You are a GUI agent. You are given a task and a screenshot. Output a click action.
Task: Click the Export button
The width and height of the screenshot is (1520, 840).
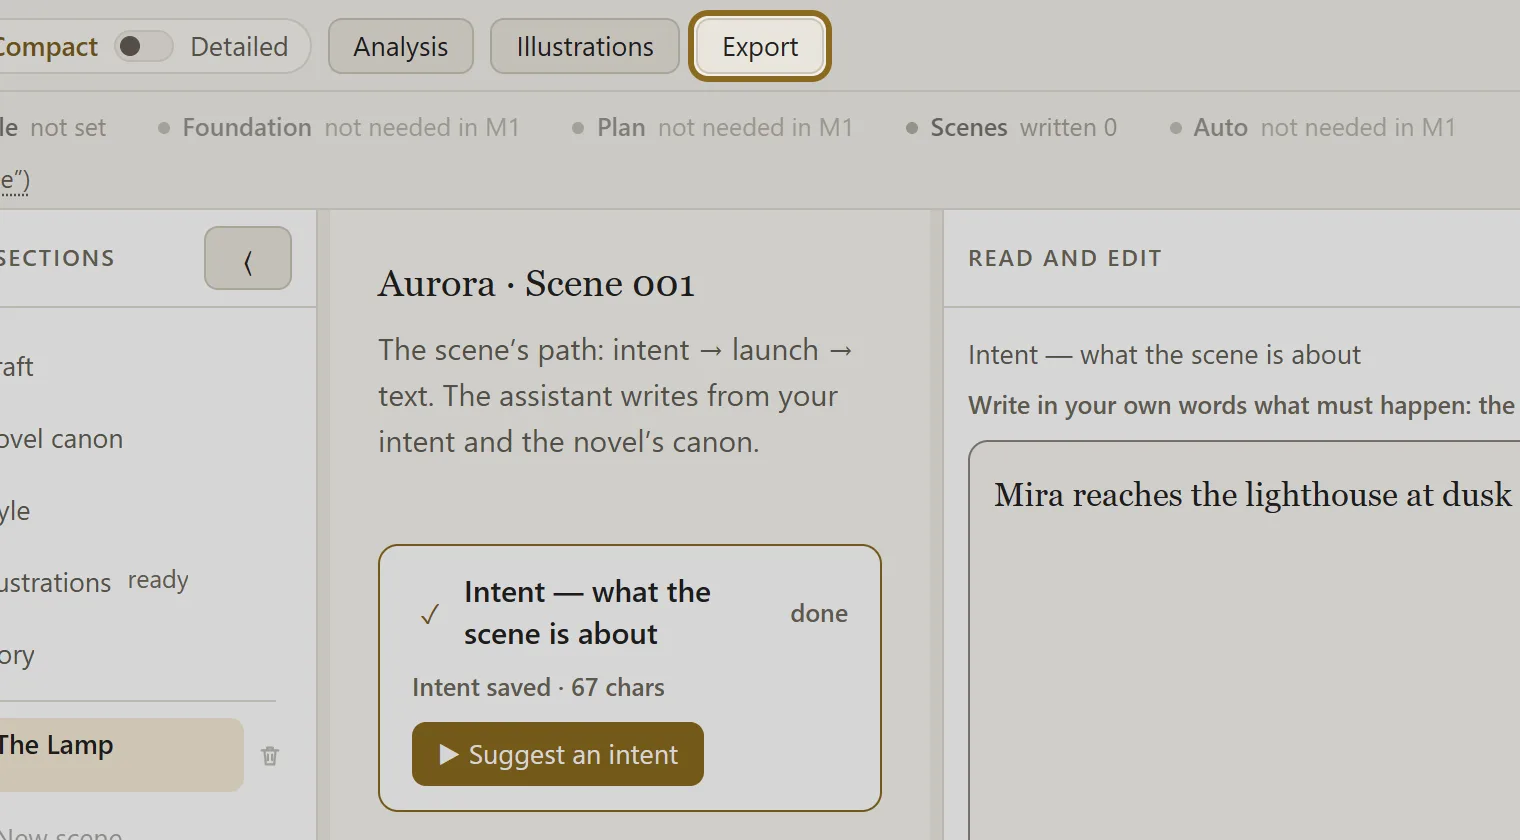click(x=760, y=46)
